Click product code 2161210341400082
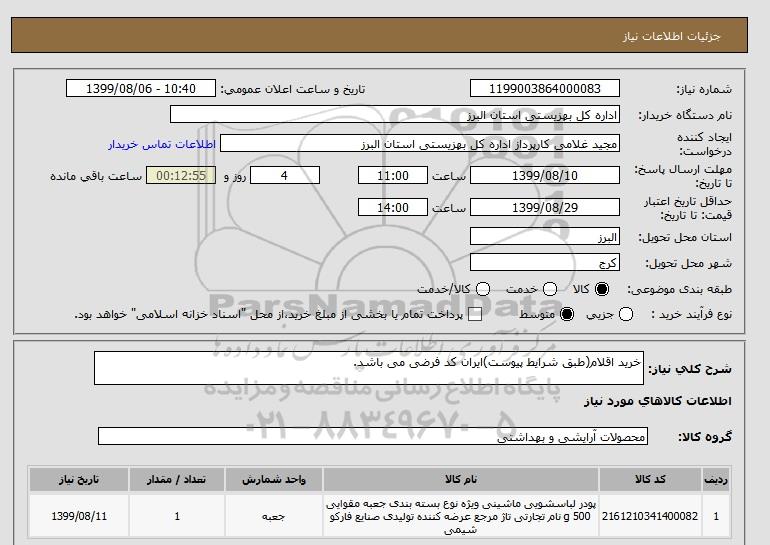This screenshot has width=770, height=545. click(650, 516)
